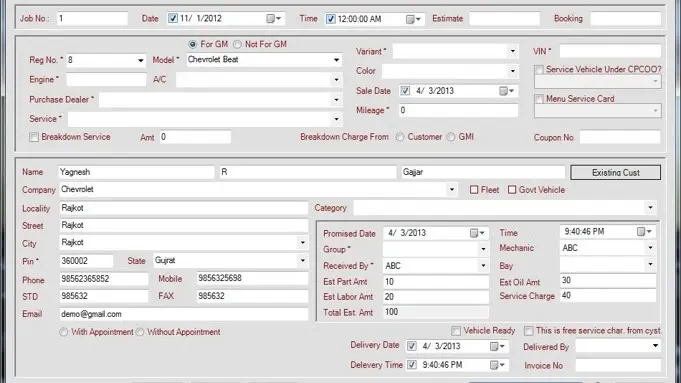Viewport: 681px width, 383px height.
Task: Select Without Appointment radio button
Action: pyautogui.click(x=140, y=332)
